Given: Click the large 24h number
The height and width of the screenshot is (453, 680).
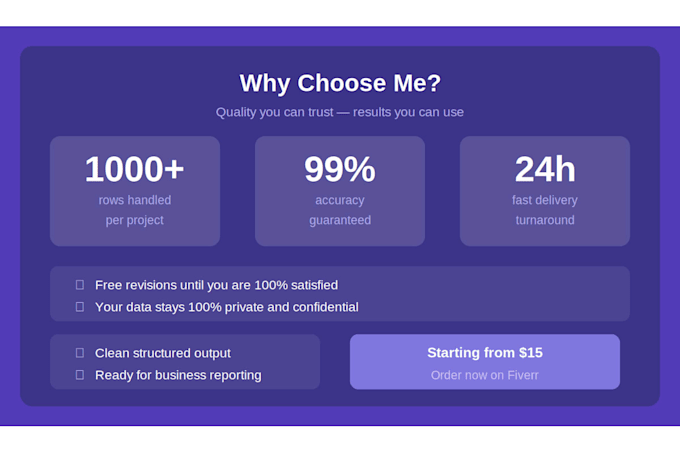Looking at the screenshot, I should 545,169.
